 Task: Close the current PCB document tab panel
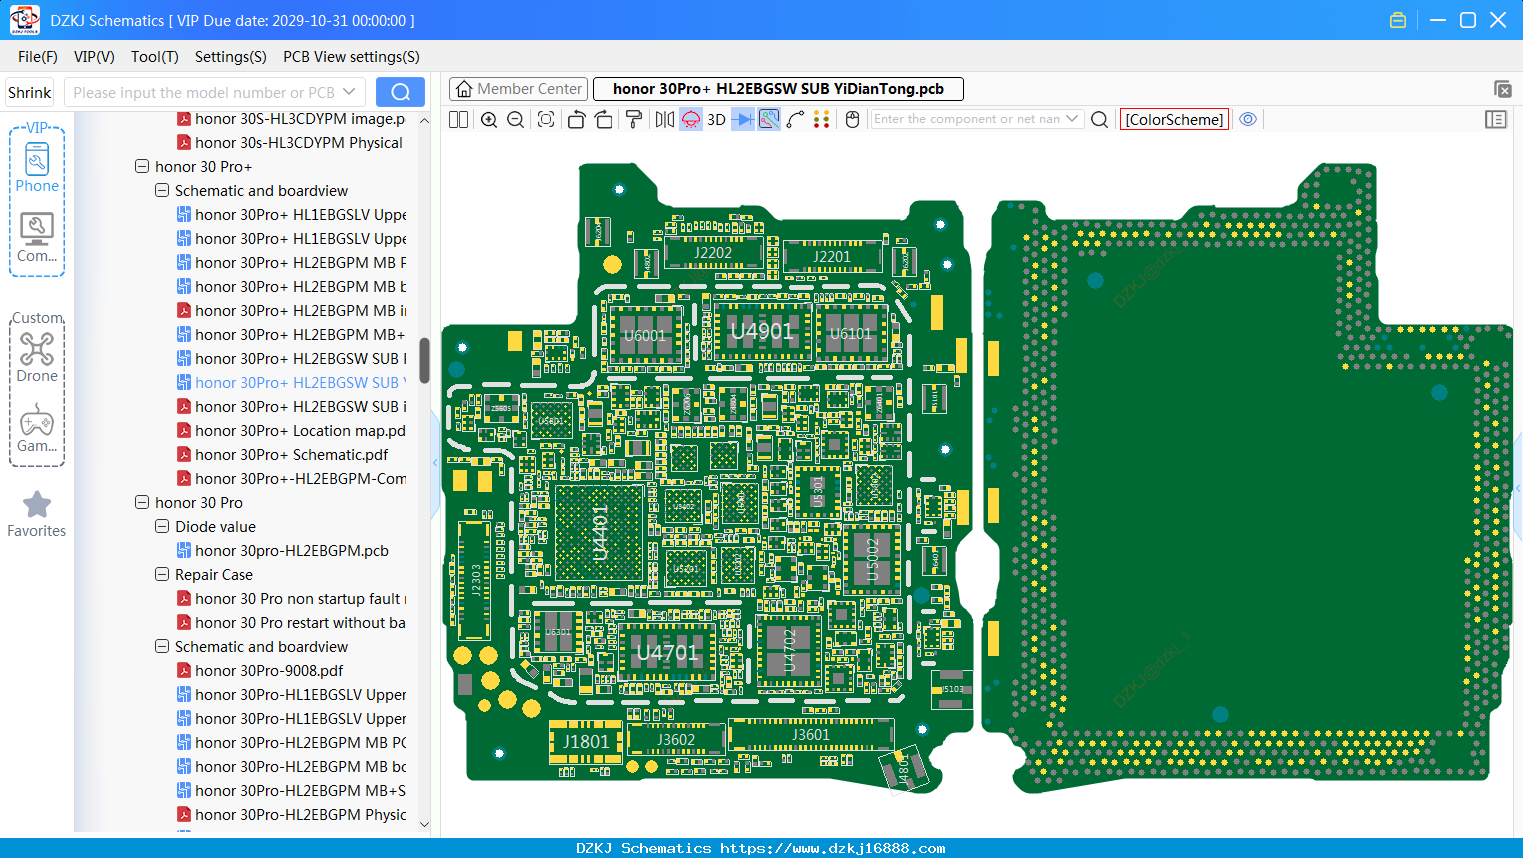click(1502, 89)
